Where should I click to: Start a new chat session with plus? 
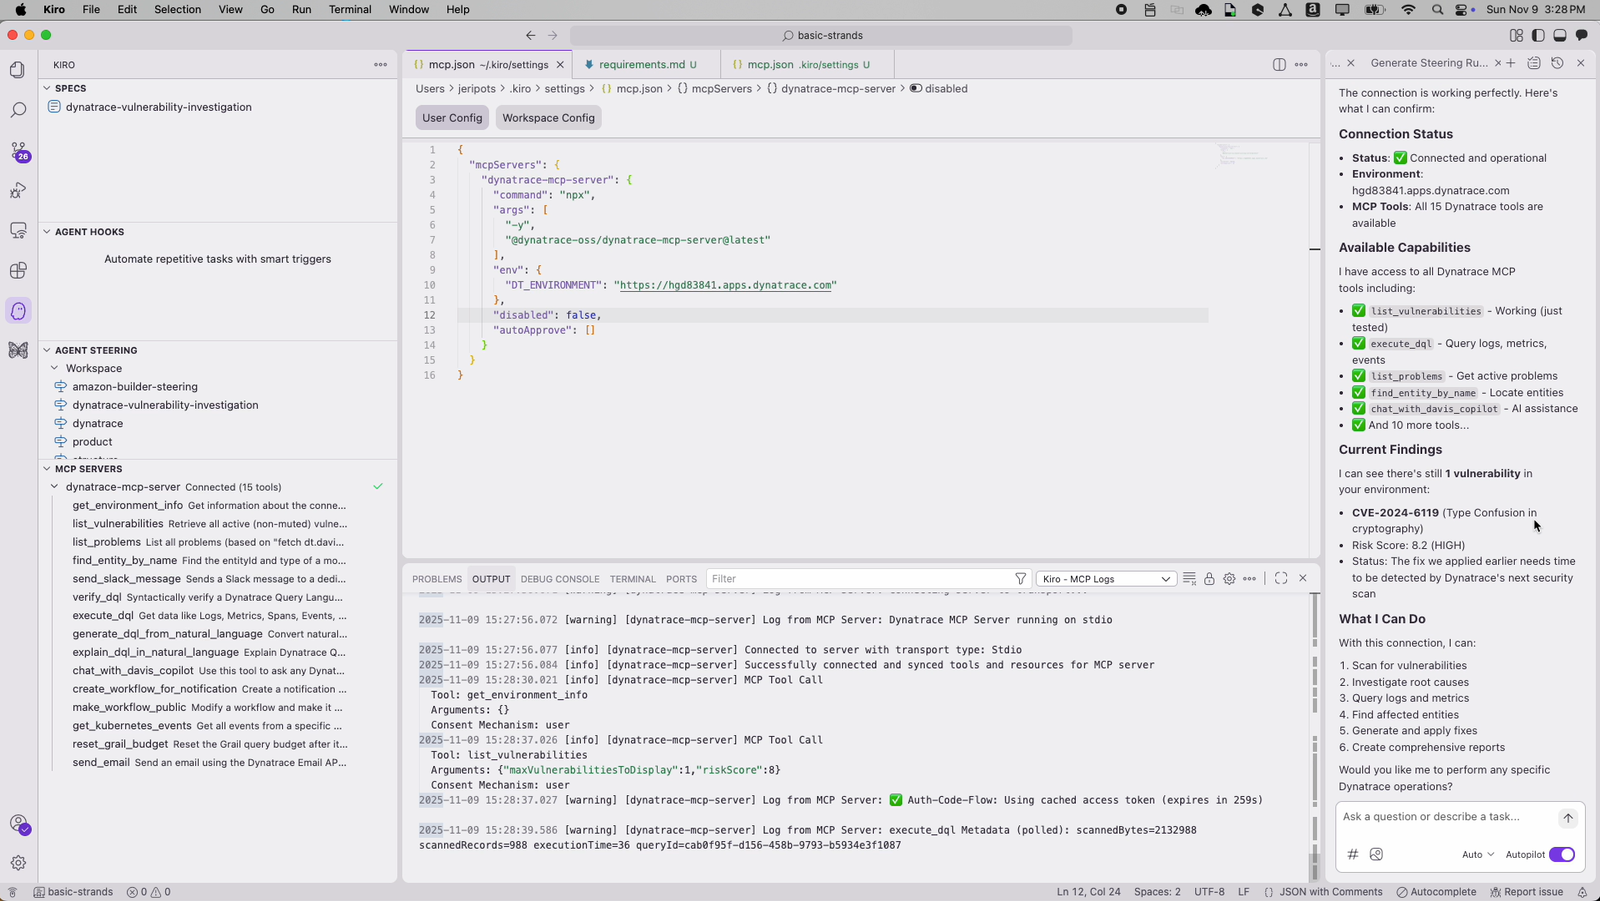click(x=1510, y=63)
